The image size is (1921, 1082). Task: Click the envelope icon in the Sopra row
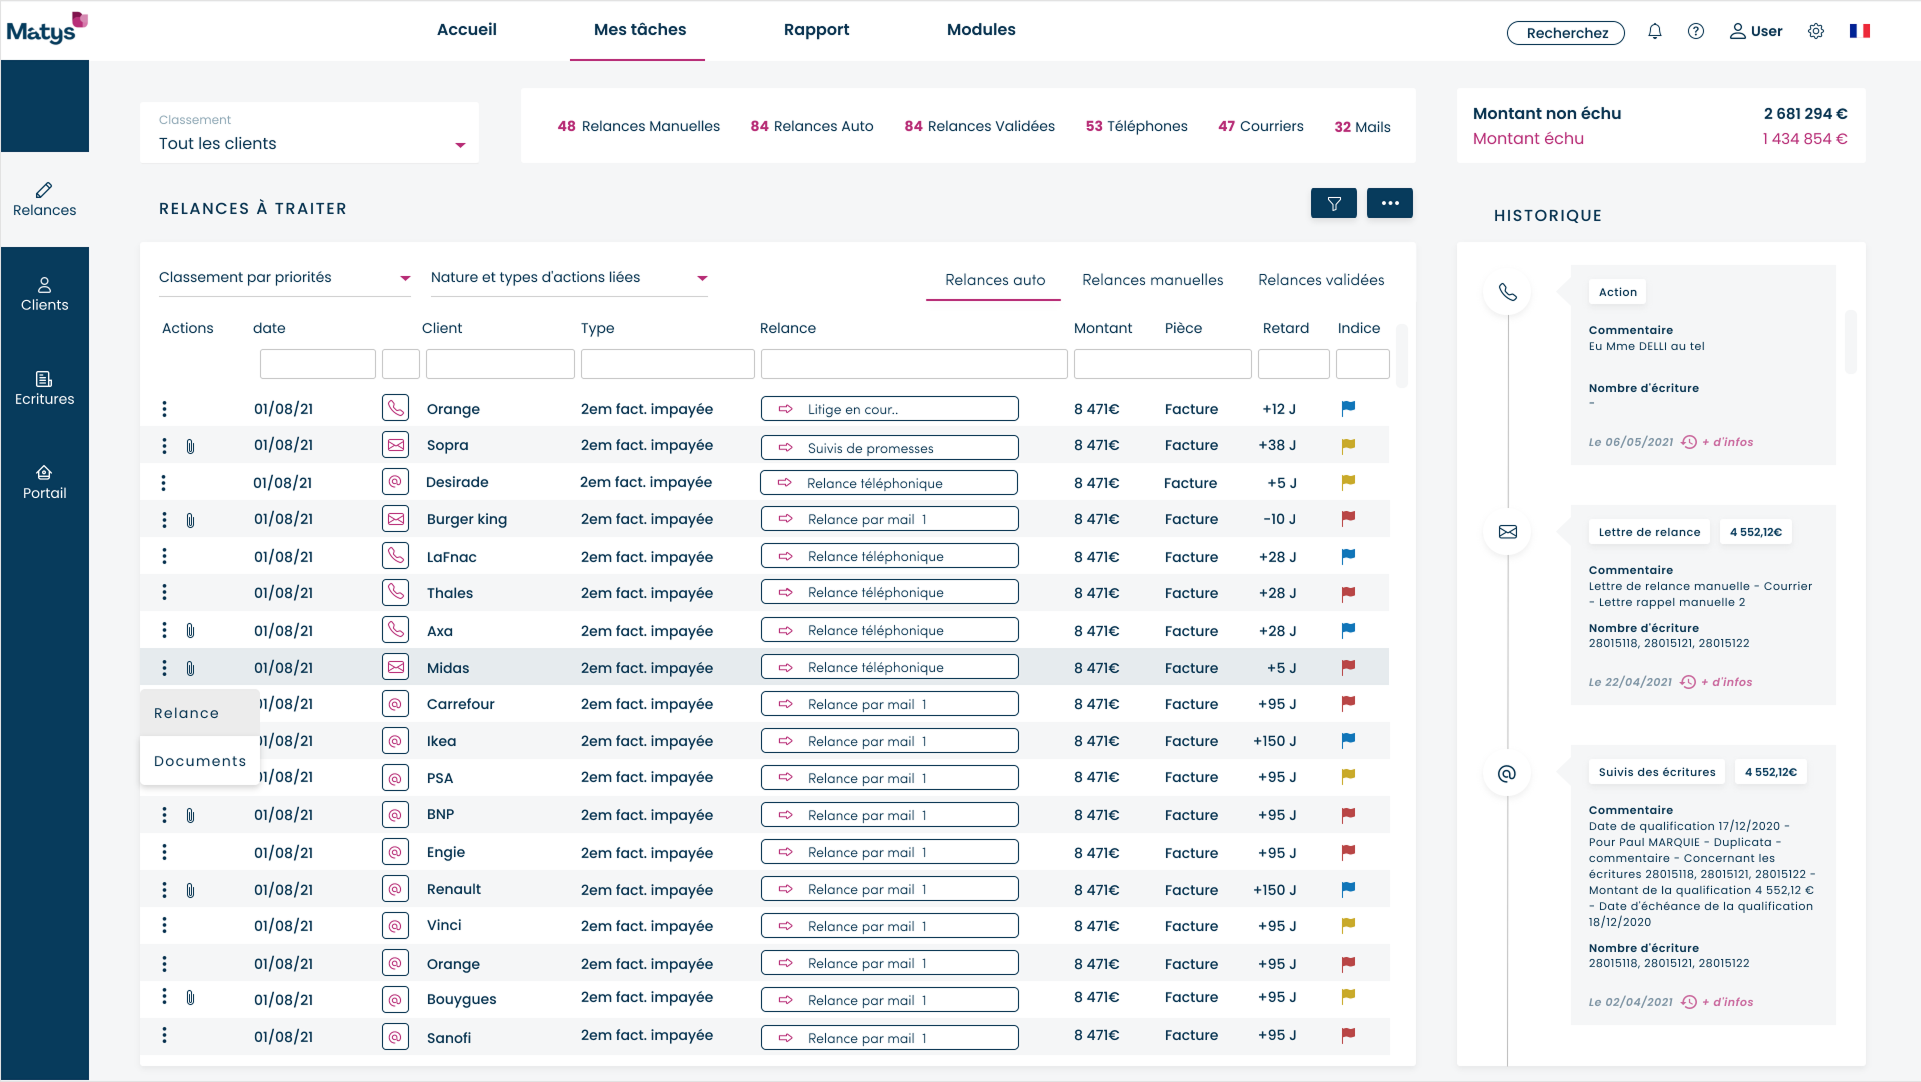(395, 445)
